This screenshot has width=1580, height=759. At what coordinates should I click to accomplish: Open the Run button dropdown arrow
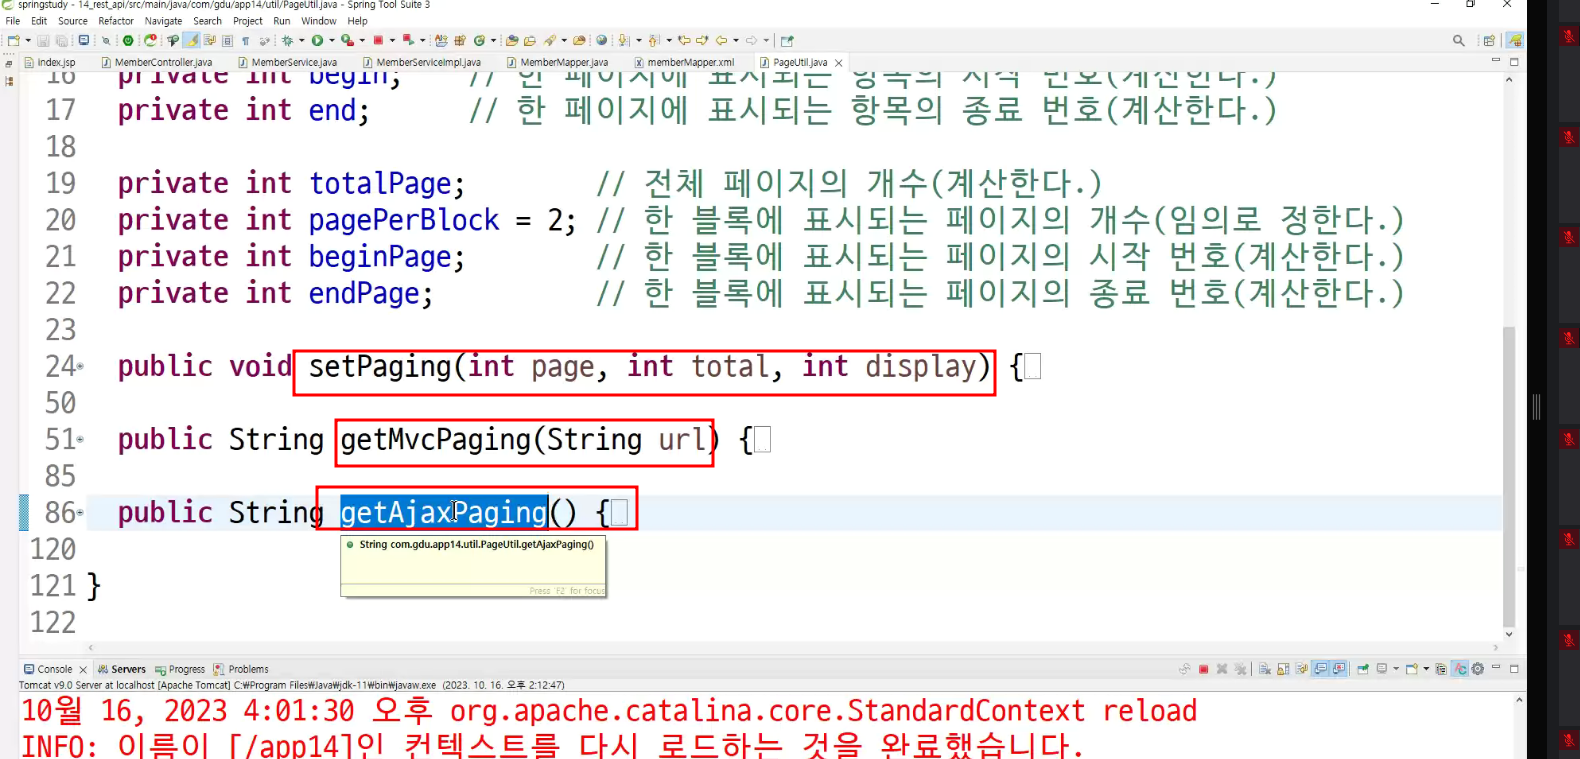click(x=332, y=40)
